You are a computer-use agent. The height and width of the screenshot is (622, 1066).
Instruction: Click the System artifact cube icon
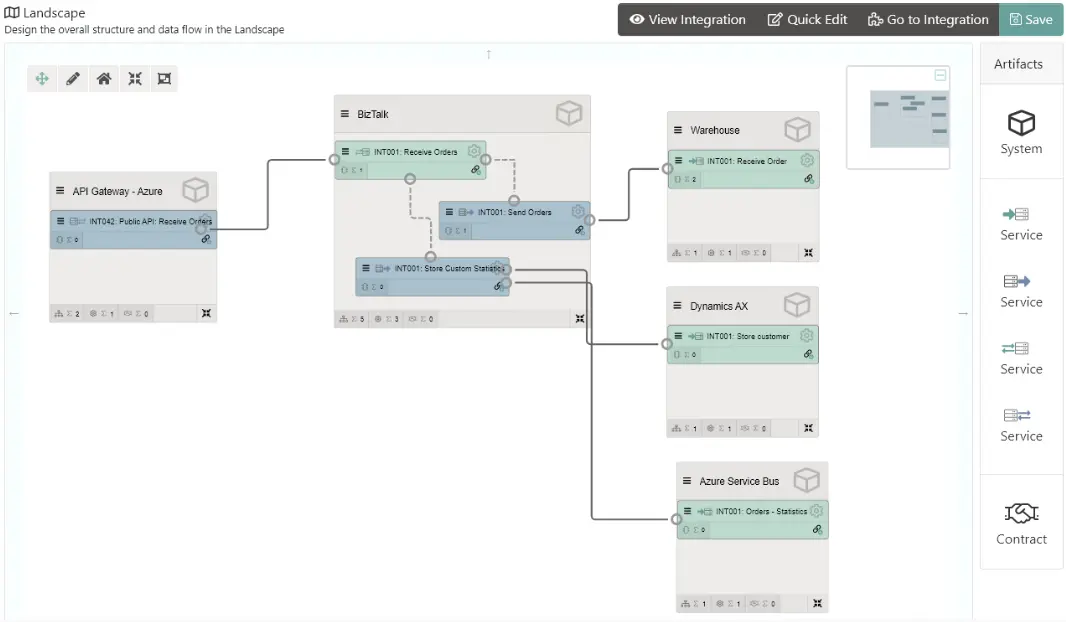pyautogui.click(x=1021, y=123)
